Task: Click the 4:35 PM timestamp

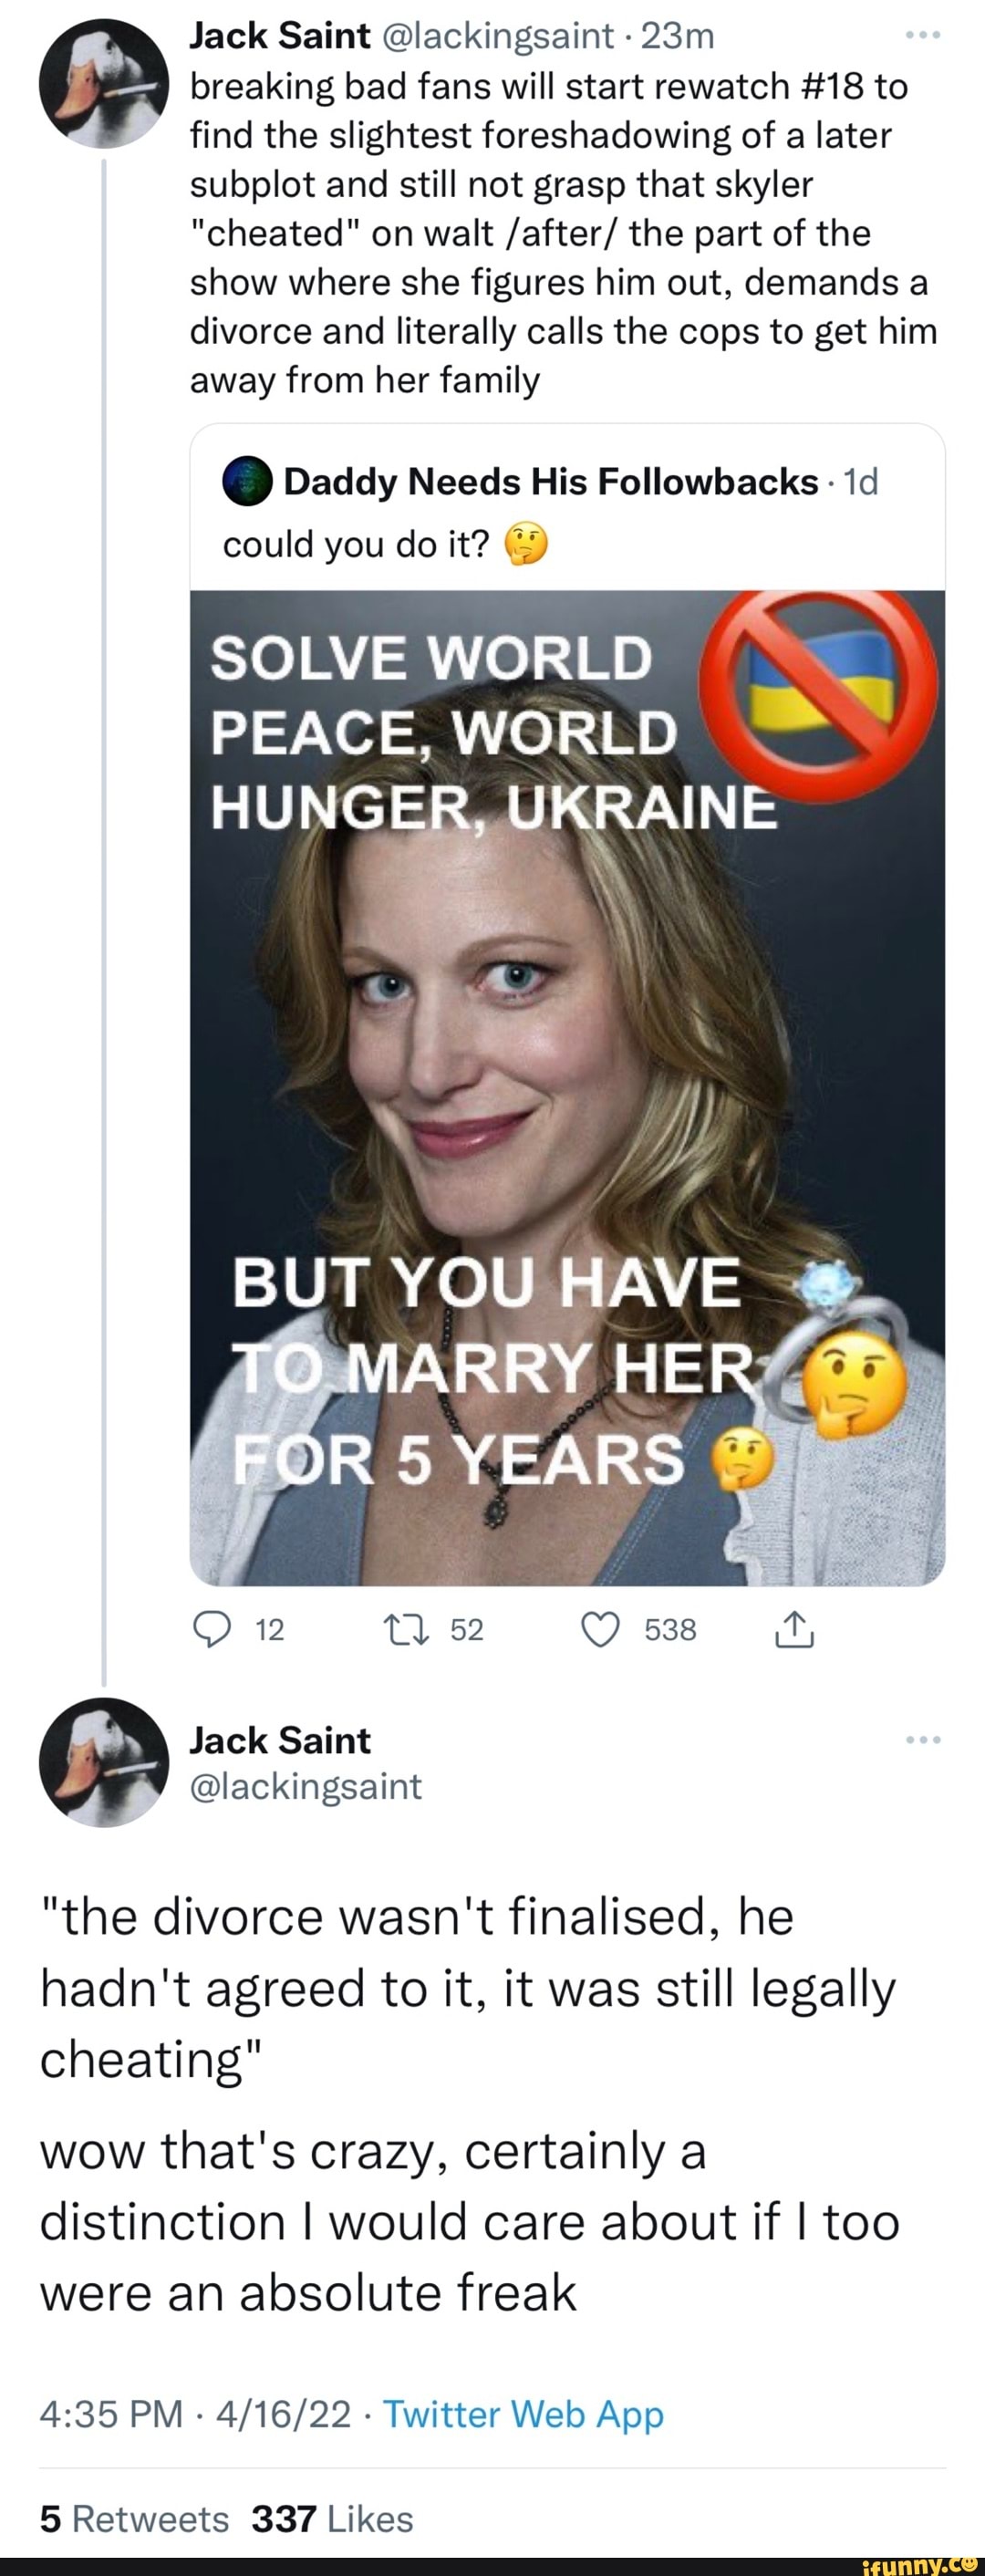Action: [x=111, y=2414]
